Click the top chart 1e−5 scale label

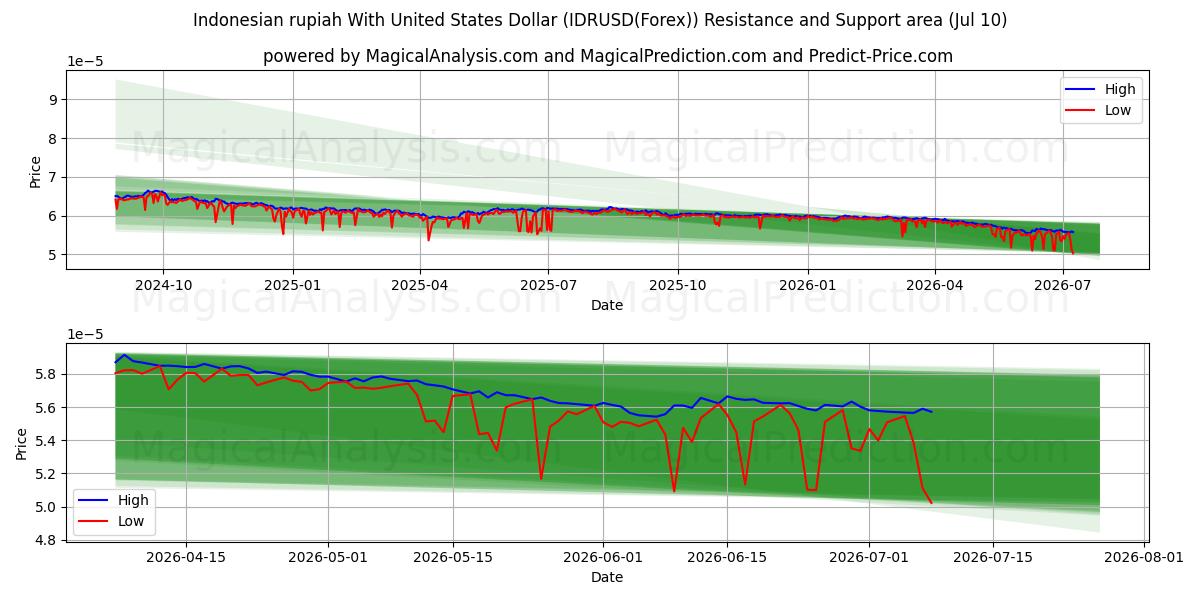(x=84, y=61)
